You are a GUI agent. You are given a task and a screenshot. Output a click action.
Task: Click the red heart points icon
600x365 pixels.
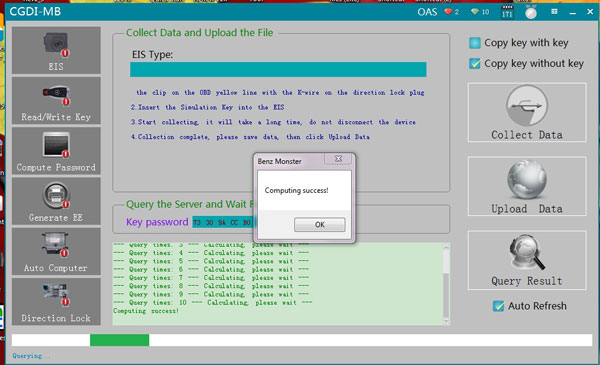[448, 12]
